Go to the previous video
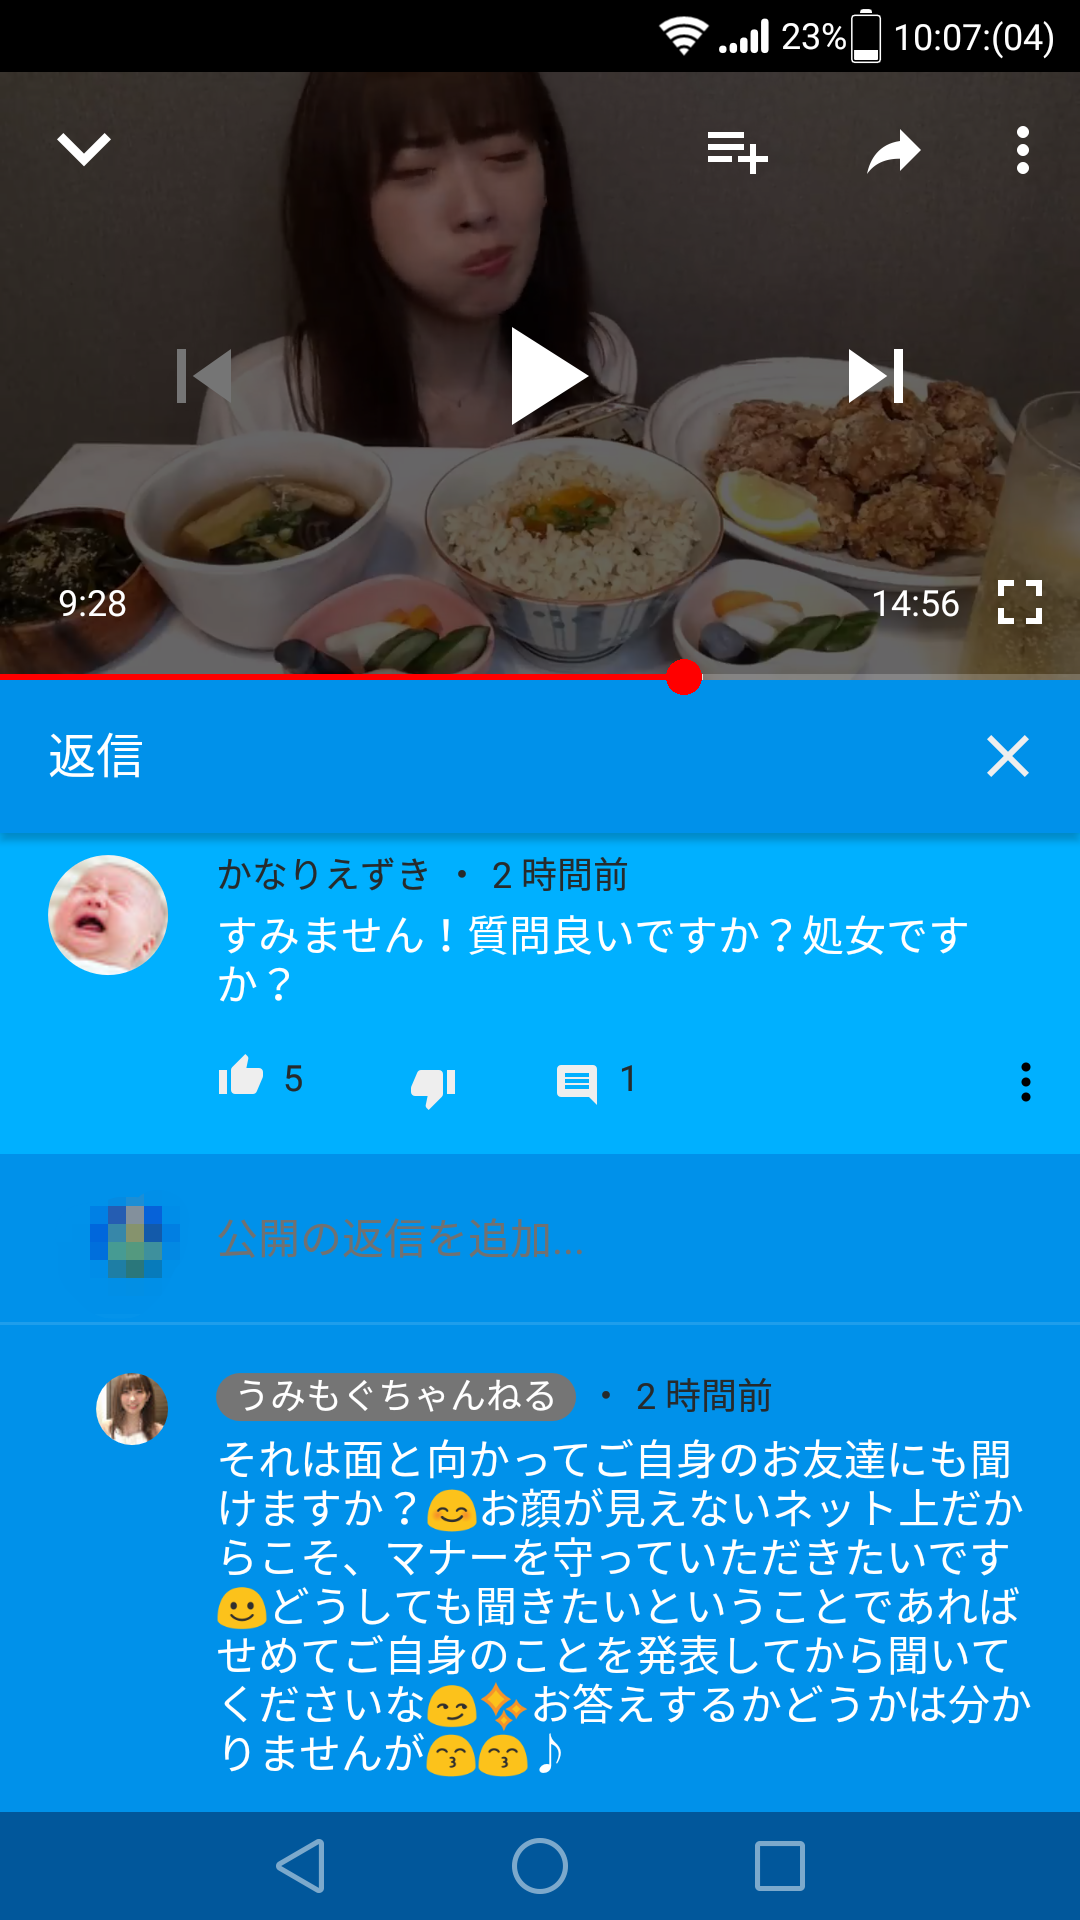The image size is (1080, 1920). coord(204,376)
